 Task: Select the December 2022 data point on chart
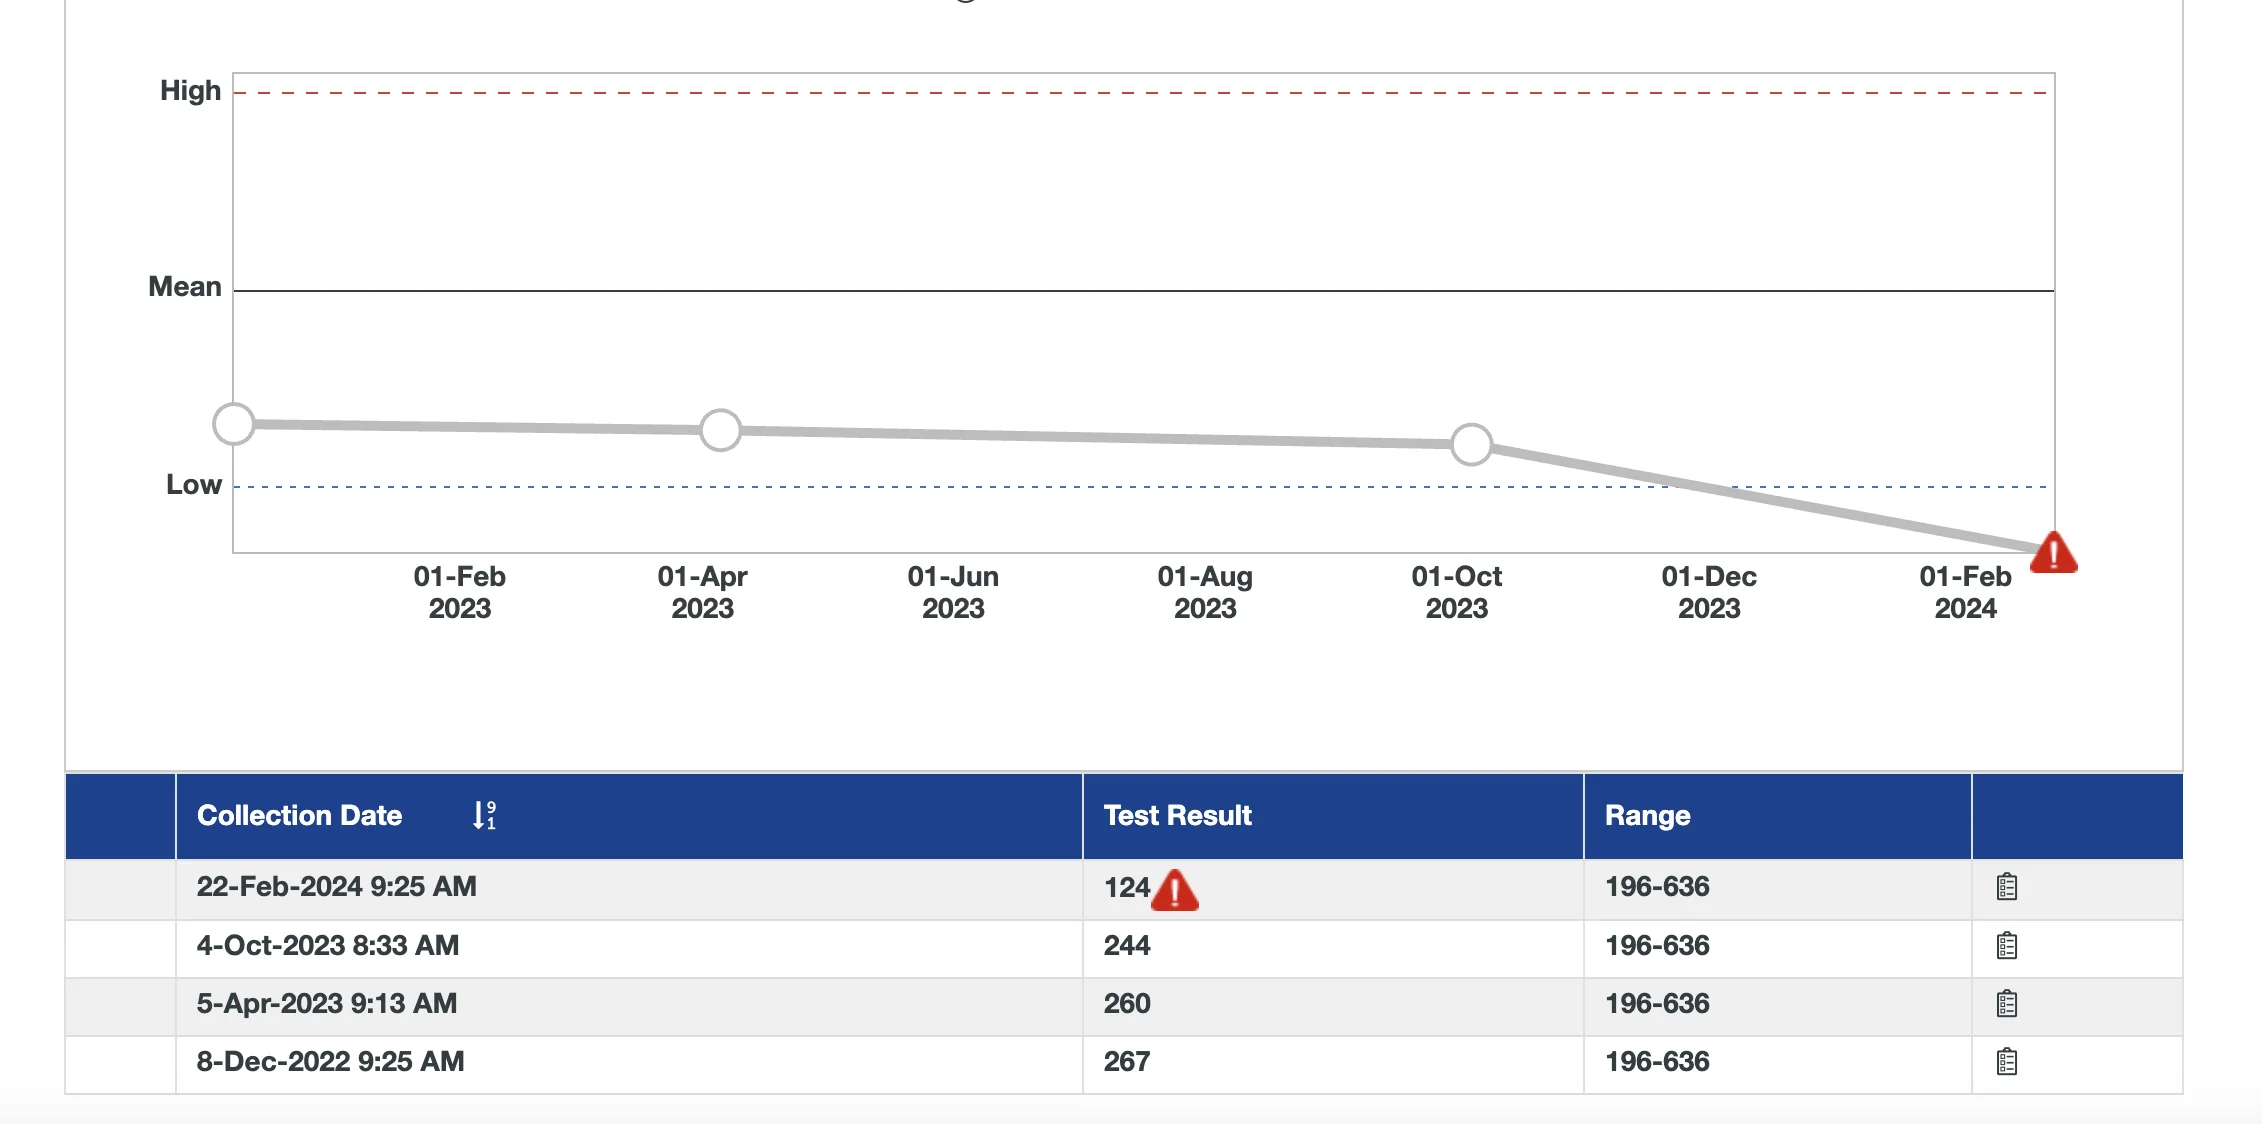coord(234,424)
